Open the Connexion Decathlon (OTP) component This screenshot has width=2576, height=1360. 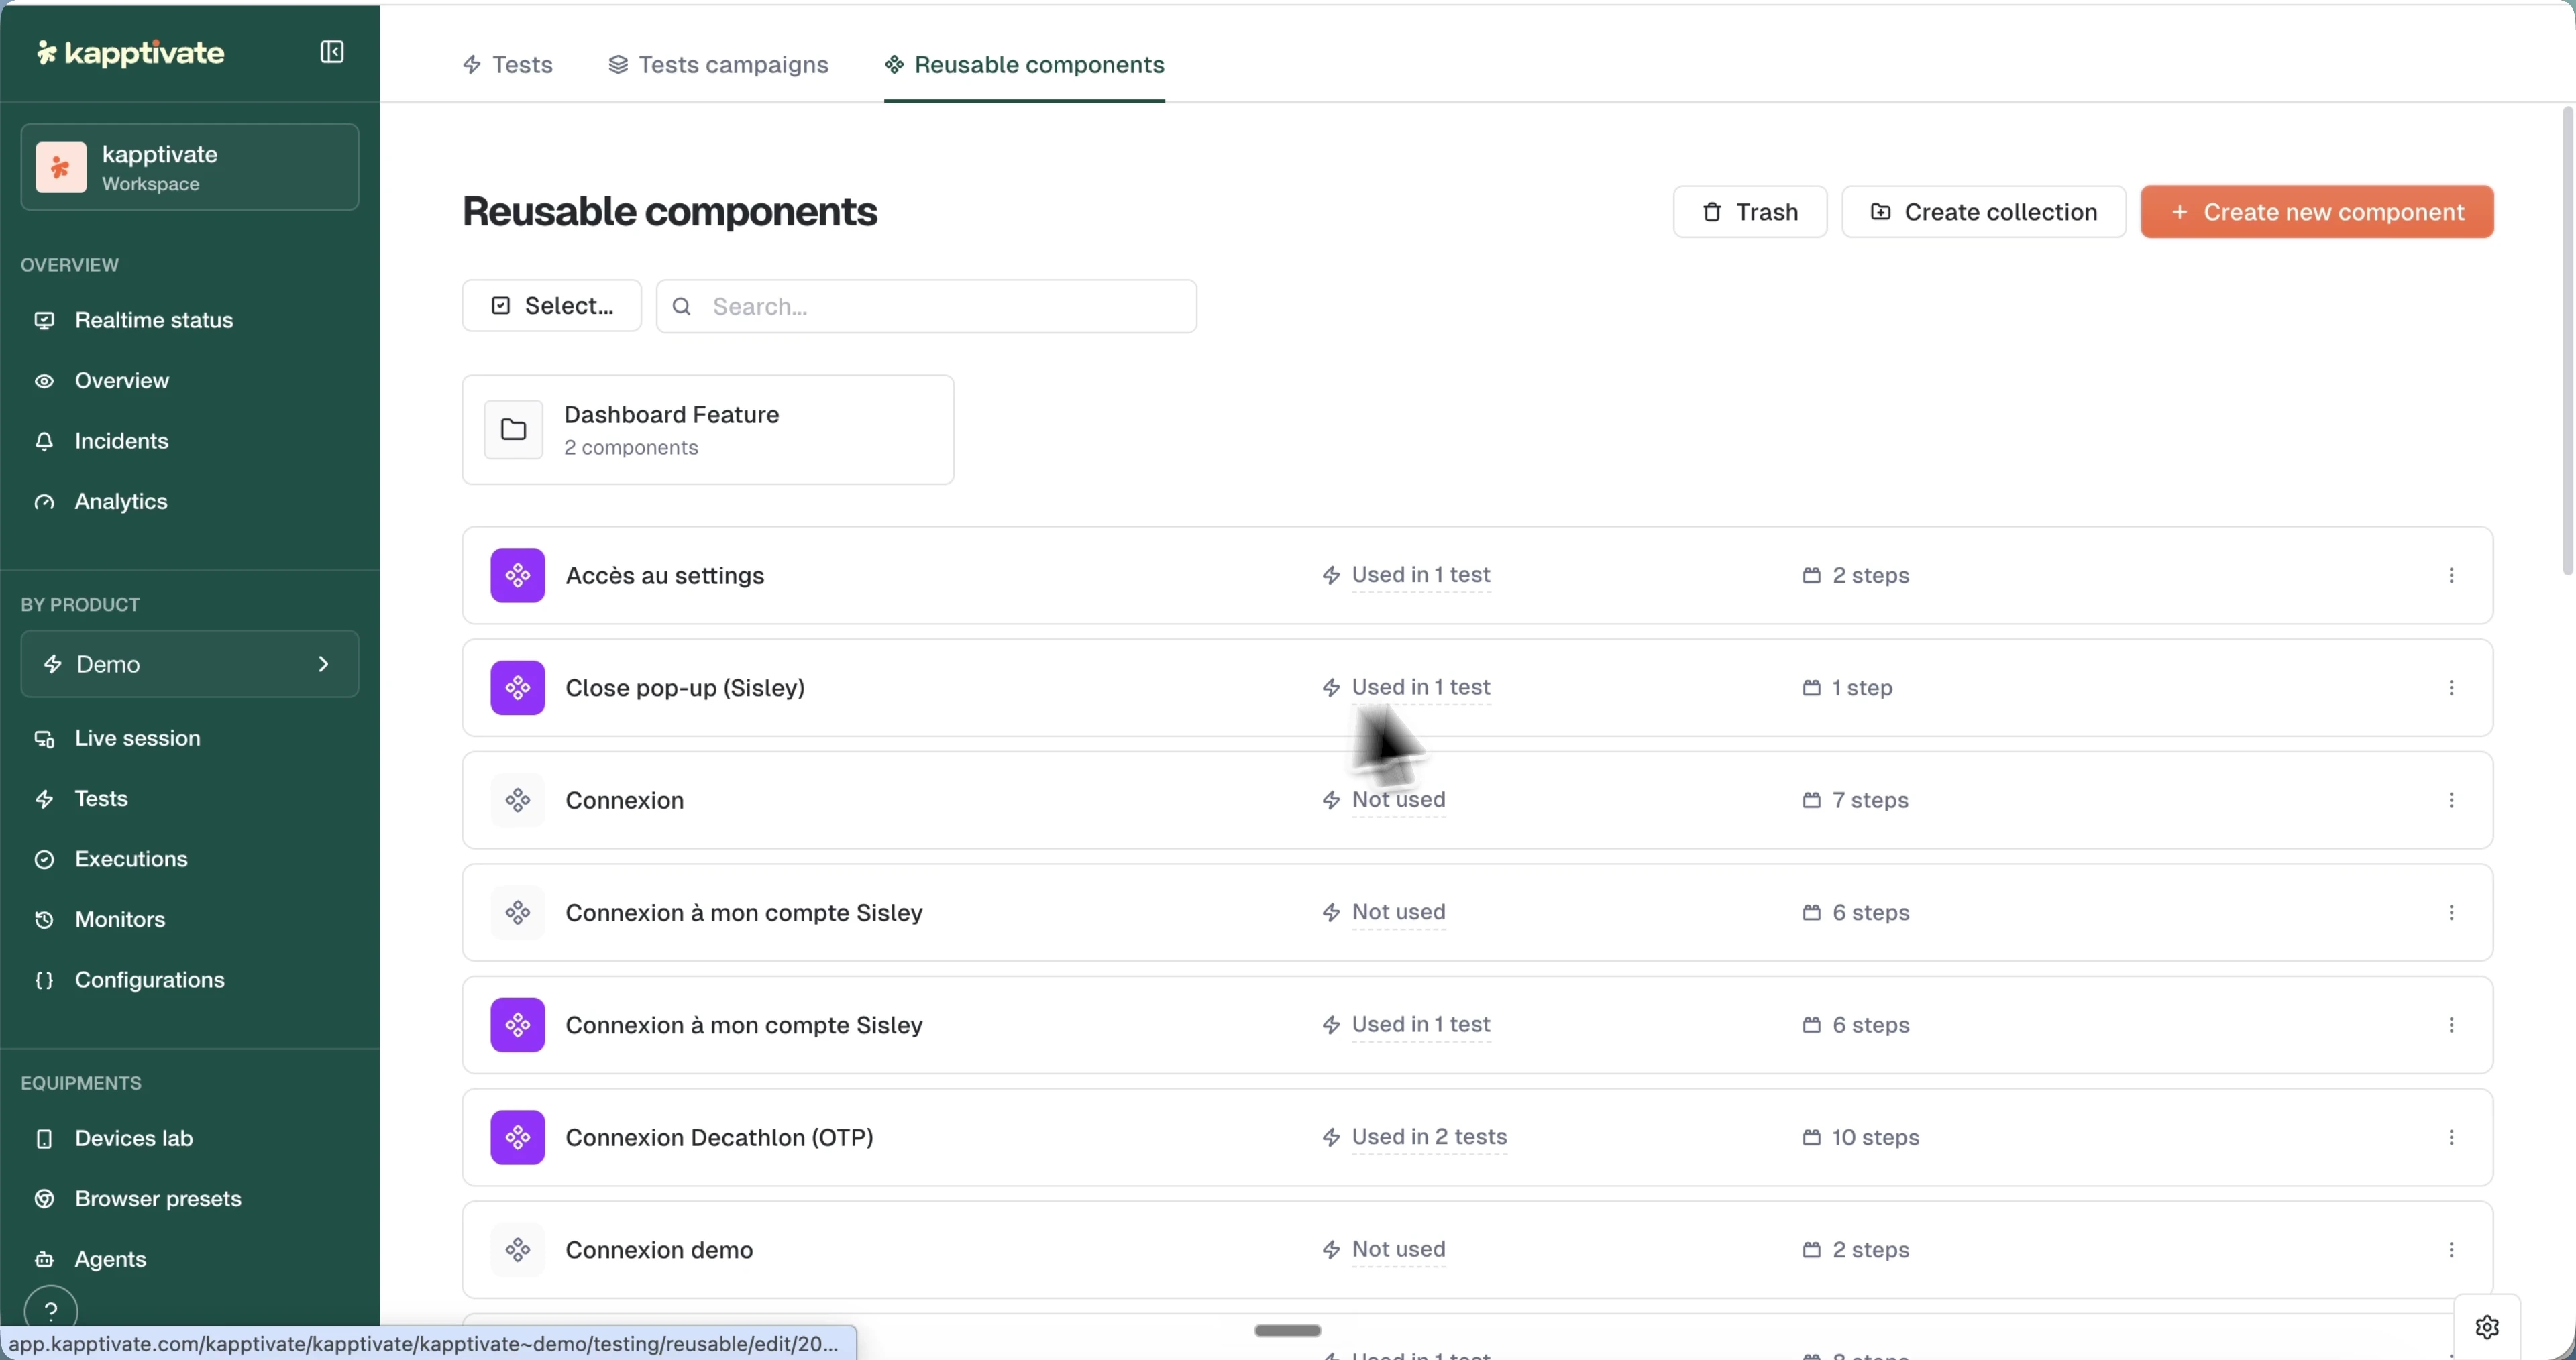coord(719,1137)
